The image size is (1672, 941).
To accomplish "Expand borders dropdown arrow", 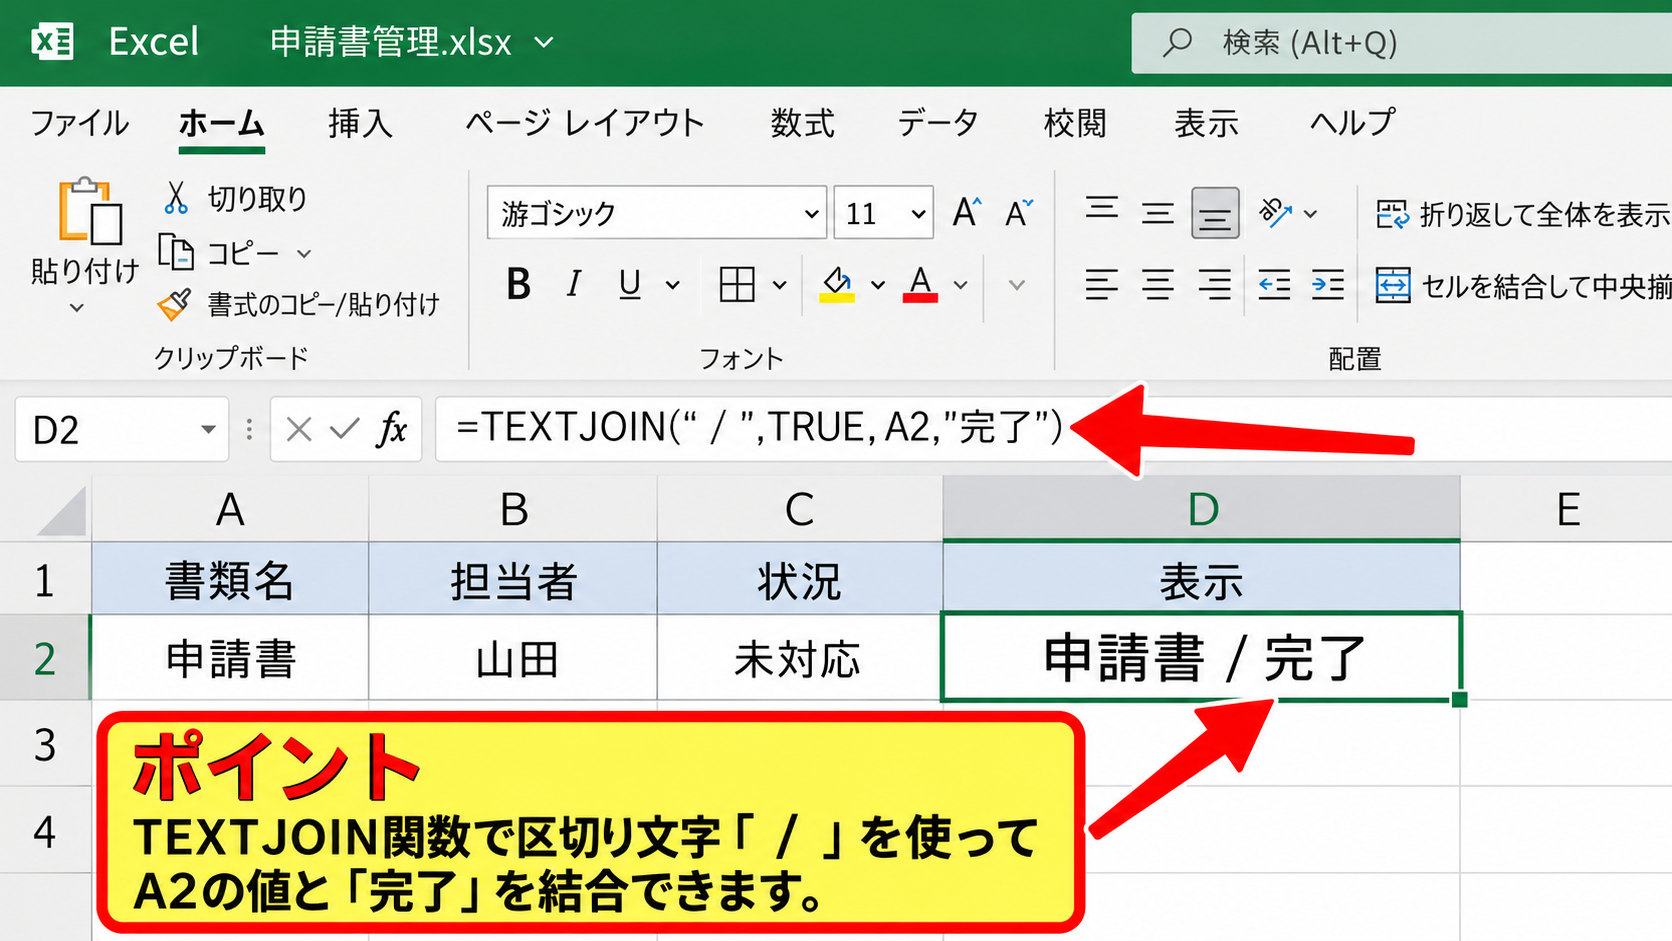I will click(779, 286).
